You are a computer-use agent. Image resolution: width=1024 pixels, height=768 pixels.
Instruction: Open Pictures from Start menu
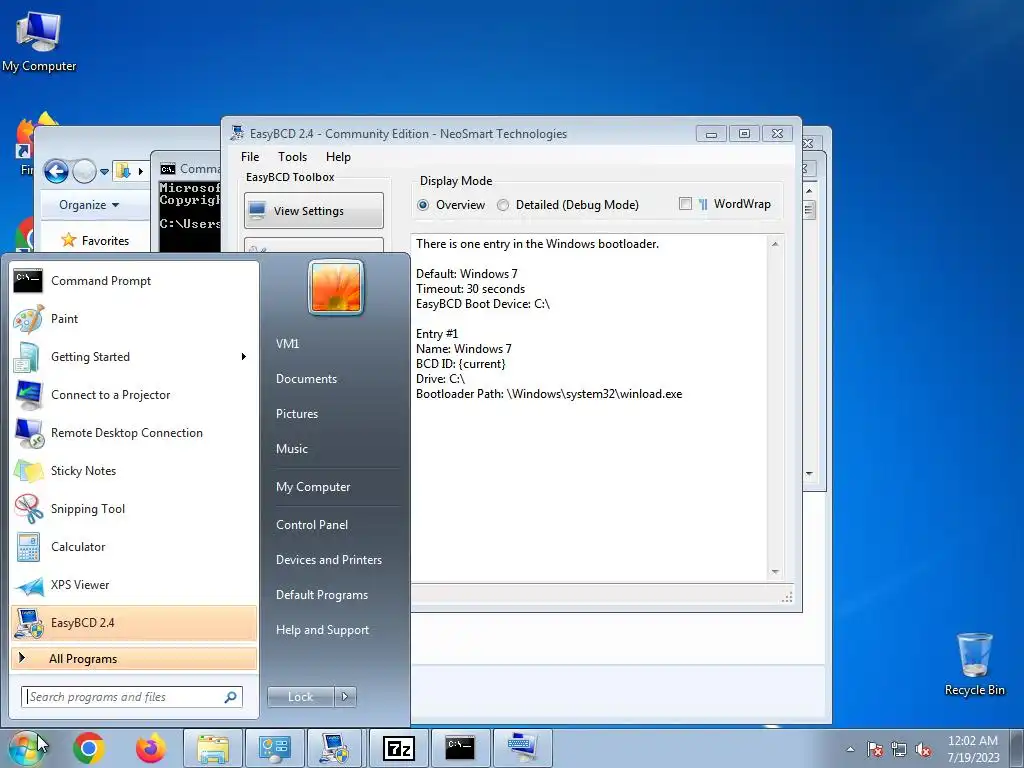(x=297, y=414)
